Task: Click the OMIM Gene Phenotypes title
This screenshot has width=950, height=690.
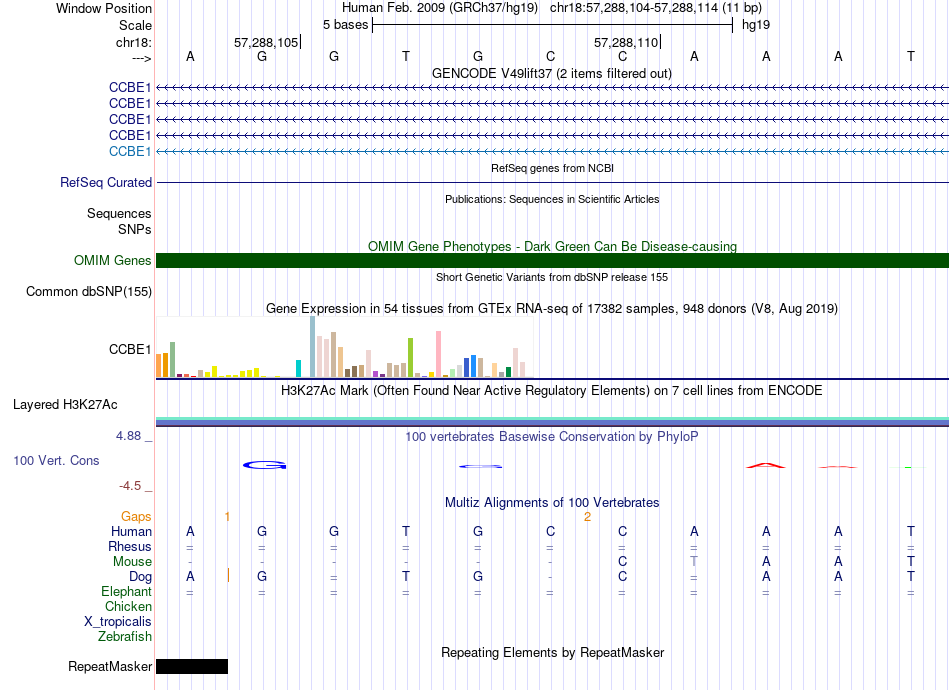Action: click(x=552, y=246)
